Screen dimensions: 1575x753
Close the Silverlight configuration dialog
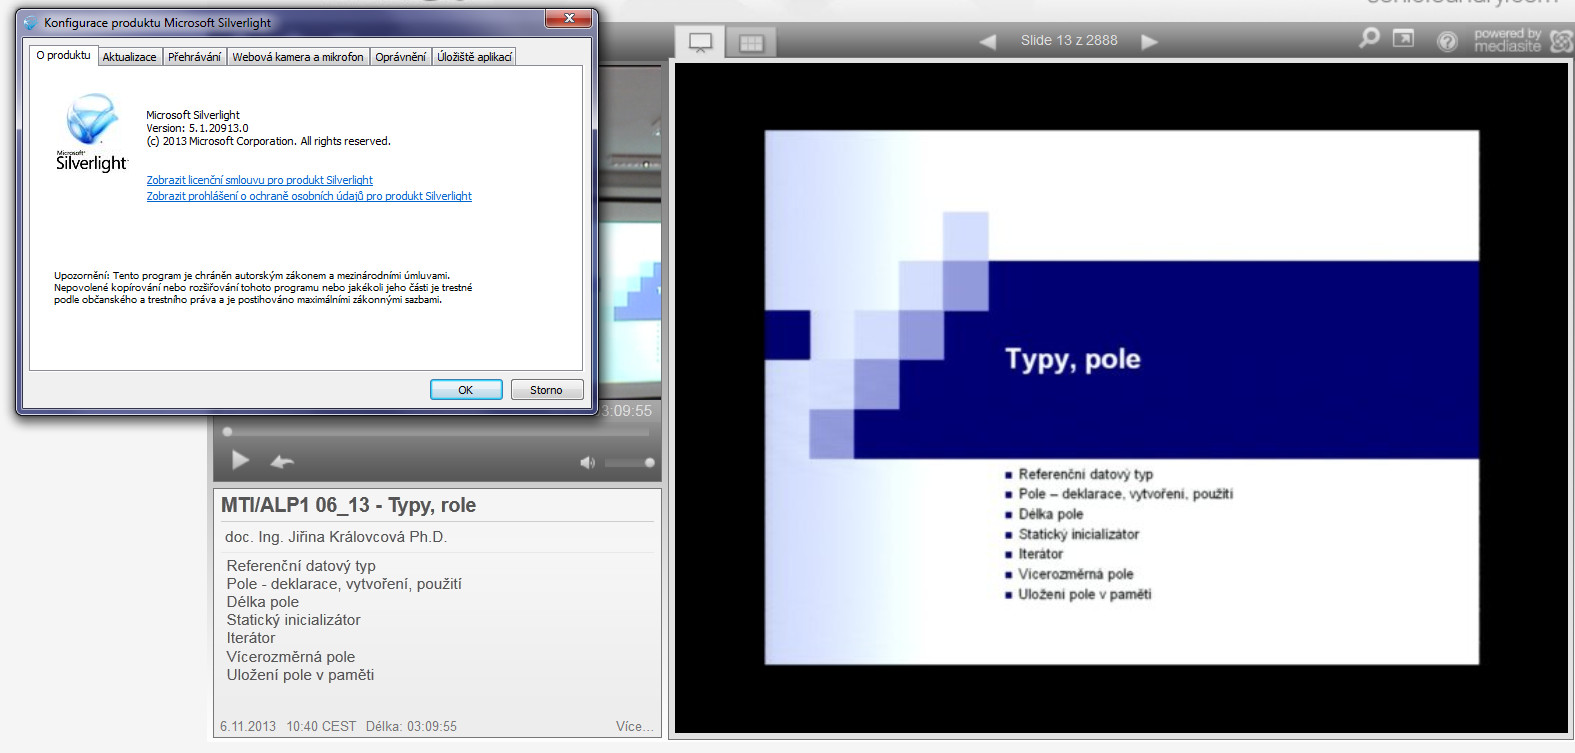570,18
